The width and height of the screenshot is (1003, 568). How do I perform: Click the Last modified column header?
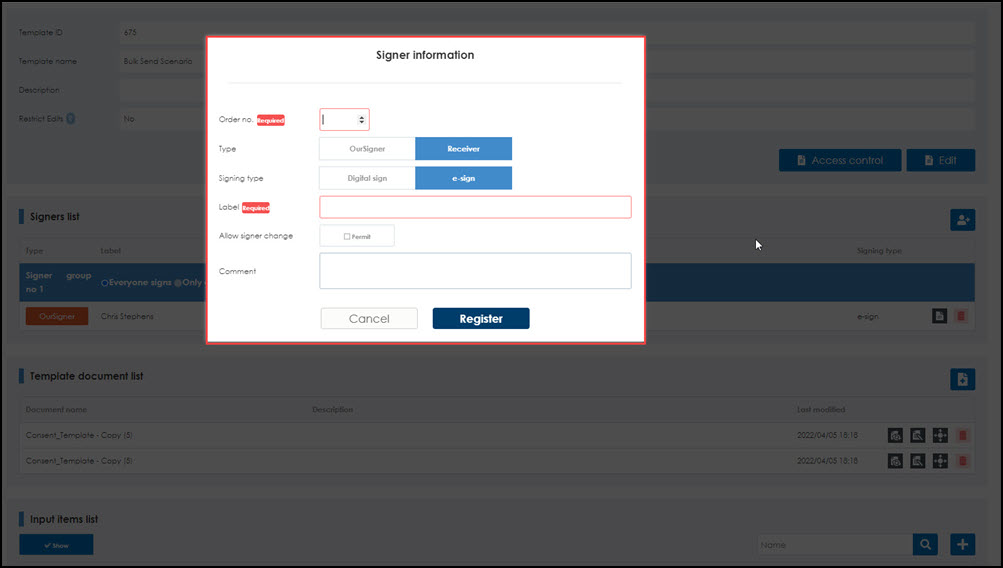(821, 409)
